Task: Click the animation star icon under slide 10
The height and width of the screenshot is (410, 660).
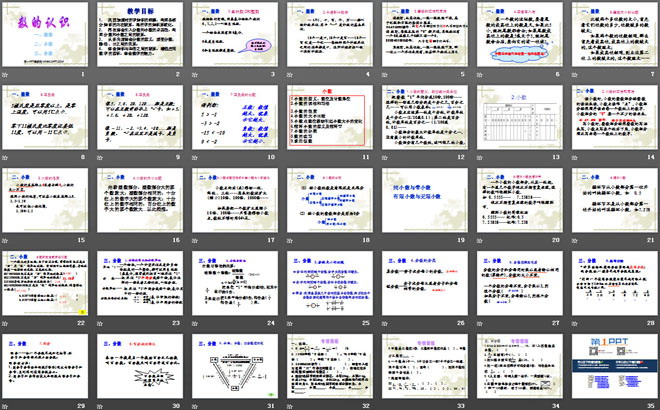Action: pyautogui.click(x=195, y=157)
